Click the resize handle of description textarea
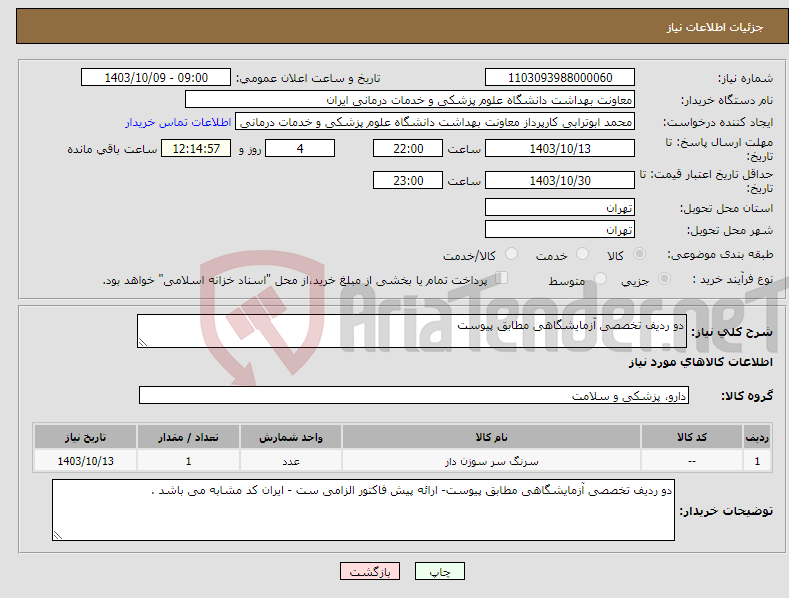This screenshot has width=789, height=598. [143, 343]
